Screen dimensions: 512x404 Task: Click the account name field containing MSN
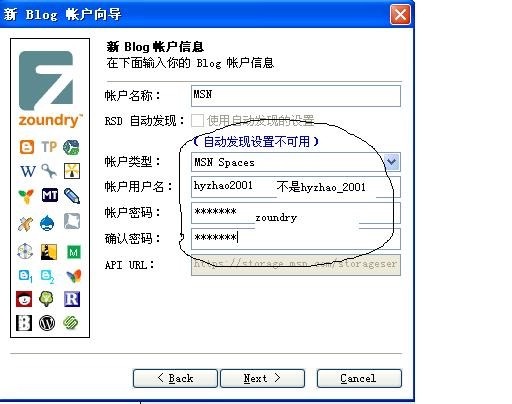[296, 96]
